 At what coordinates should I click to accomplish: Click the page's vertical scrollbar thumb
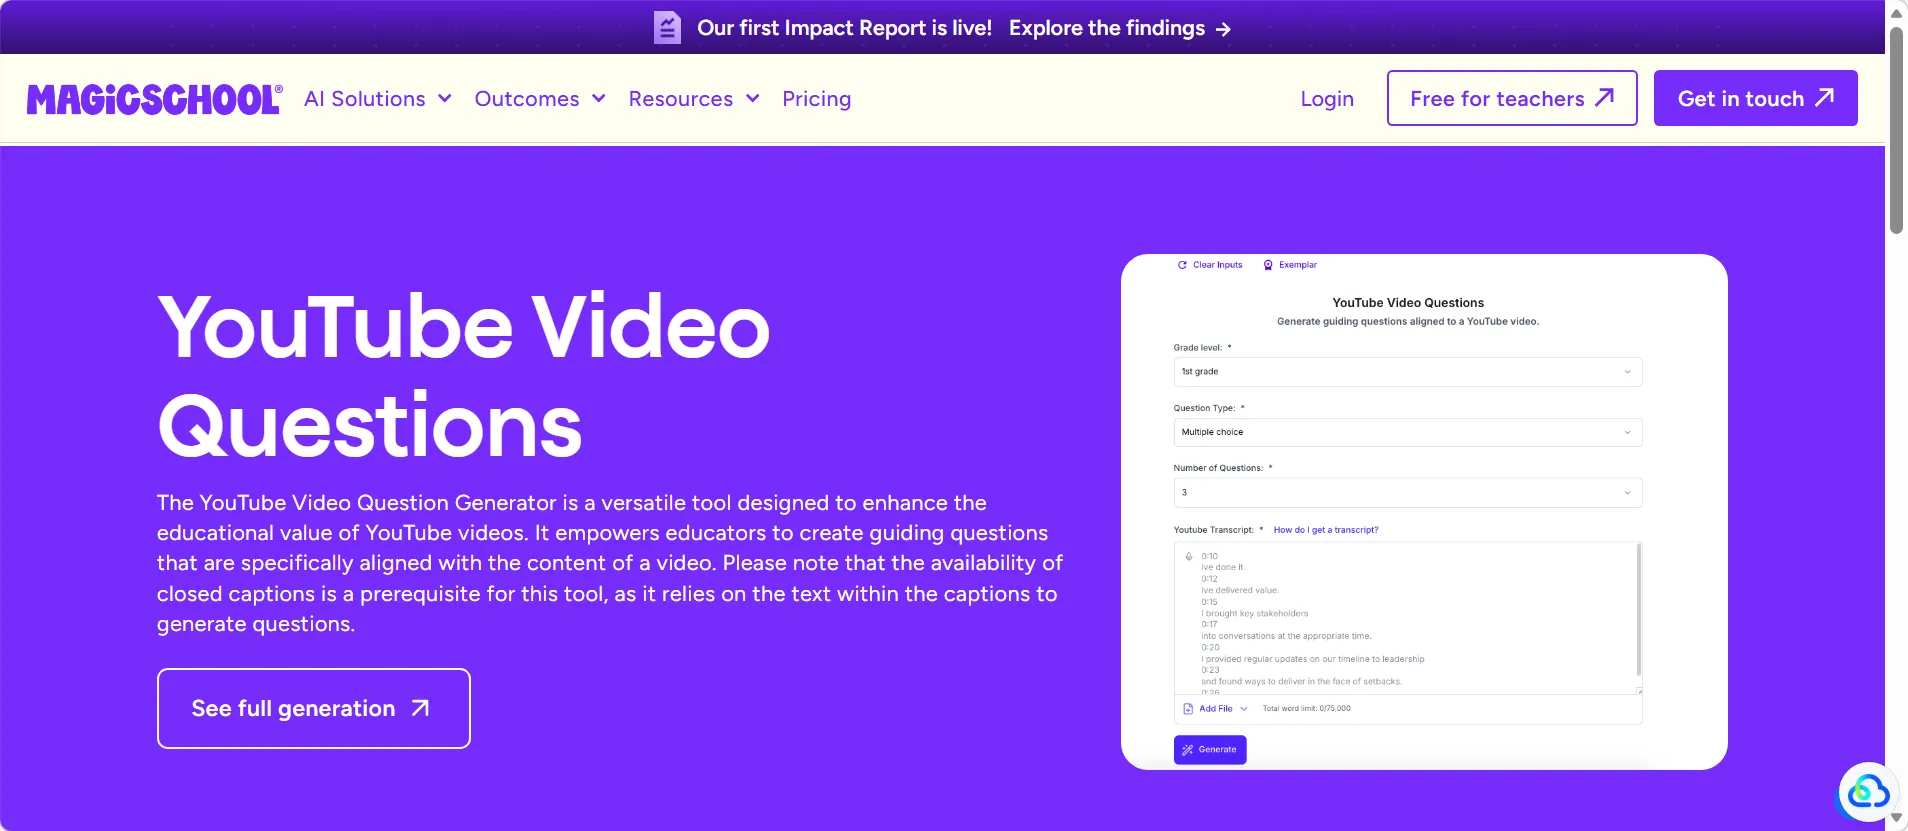click(x=1896, y=130)
